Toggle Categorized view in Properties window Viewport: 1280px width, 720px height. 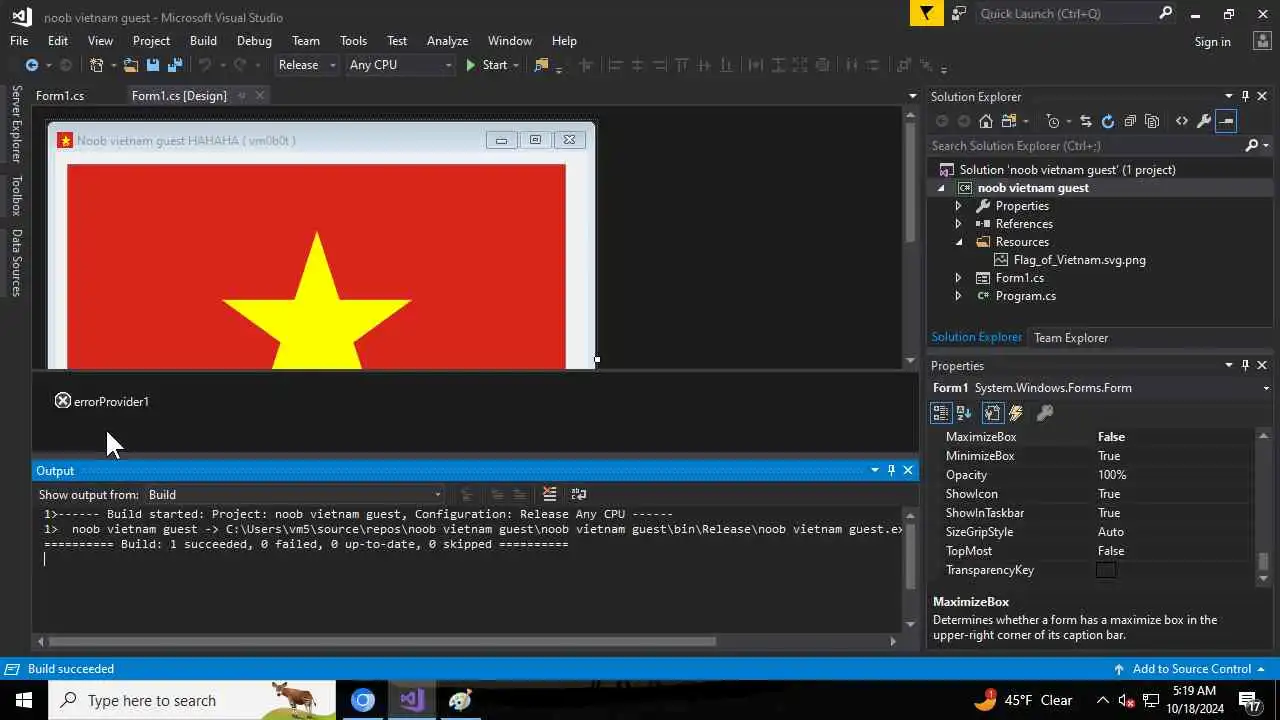[x=941, y=413]
